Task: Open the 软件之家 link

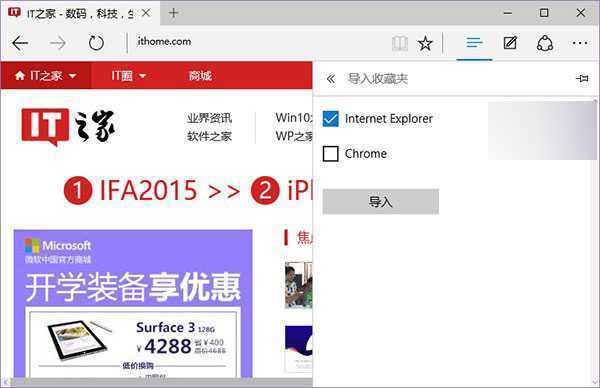Action: [x=209, y=136]
